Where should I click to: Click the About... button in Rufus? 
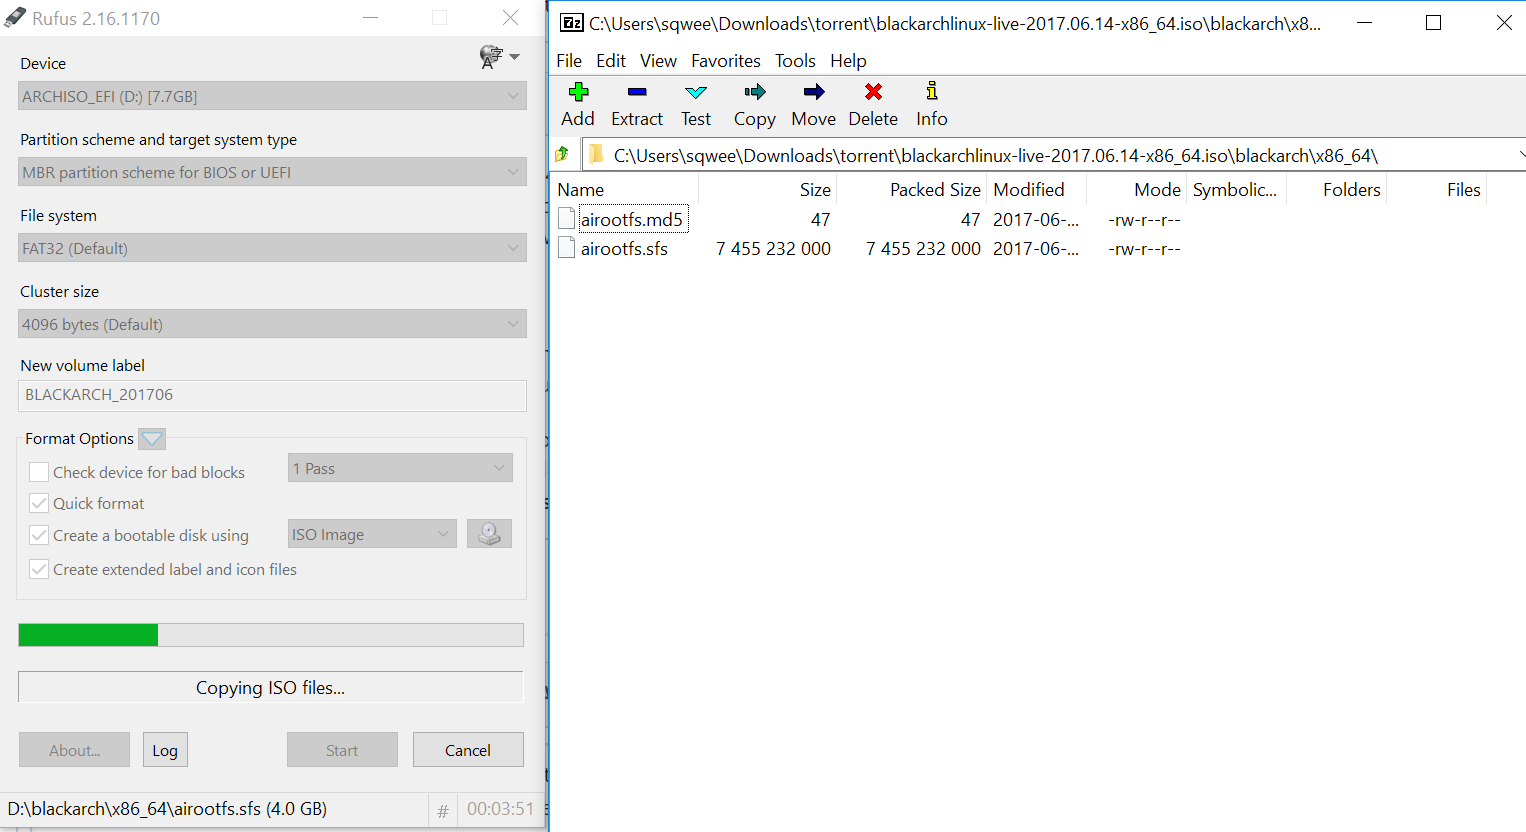pyautogui.click(x=74, y=750)
